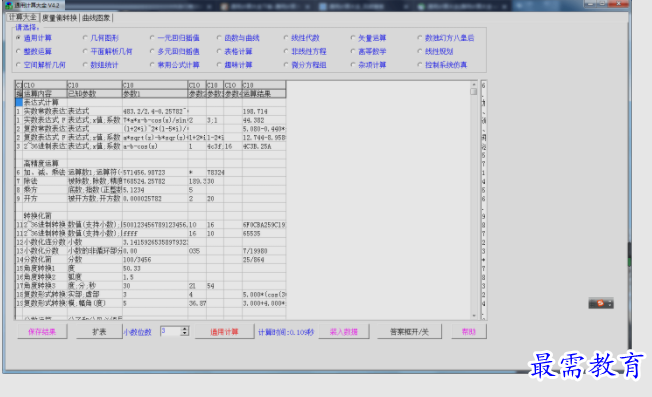
Task: Click the 小数位数 input box
Action: [170, 331]
